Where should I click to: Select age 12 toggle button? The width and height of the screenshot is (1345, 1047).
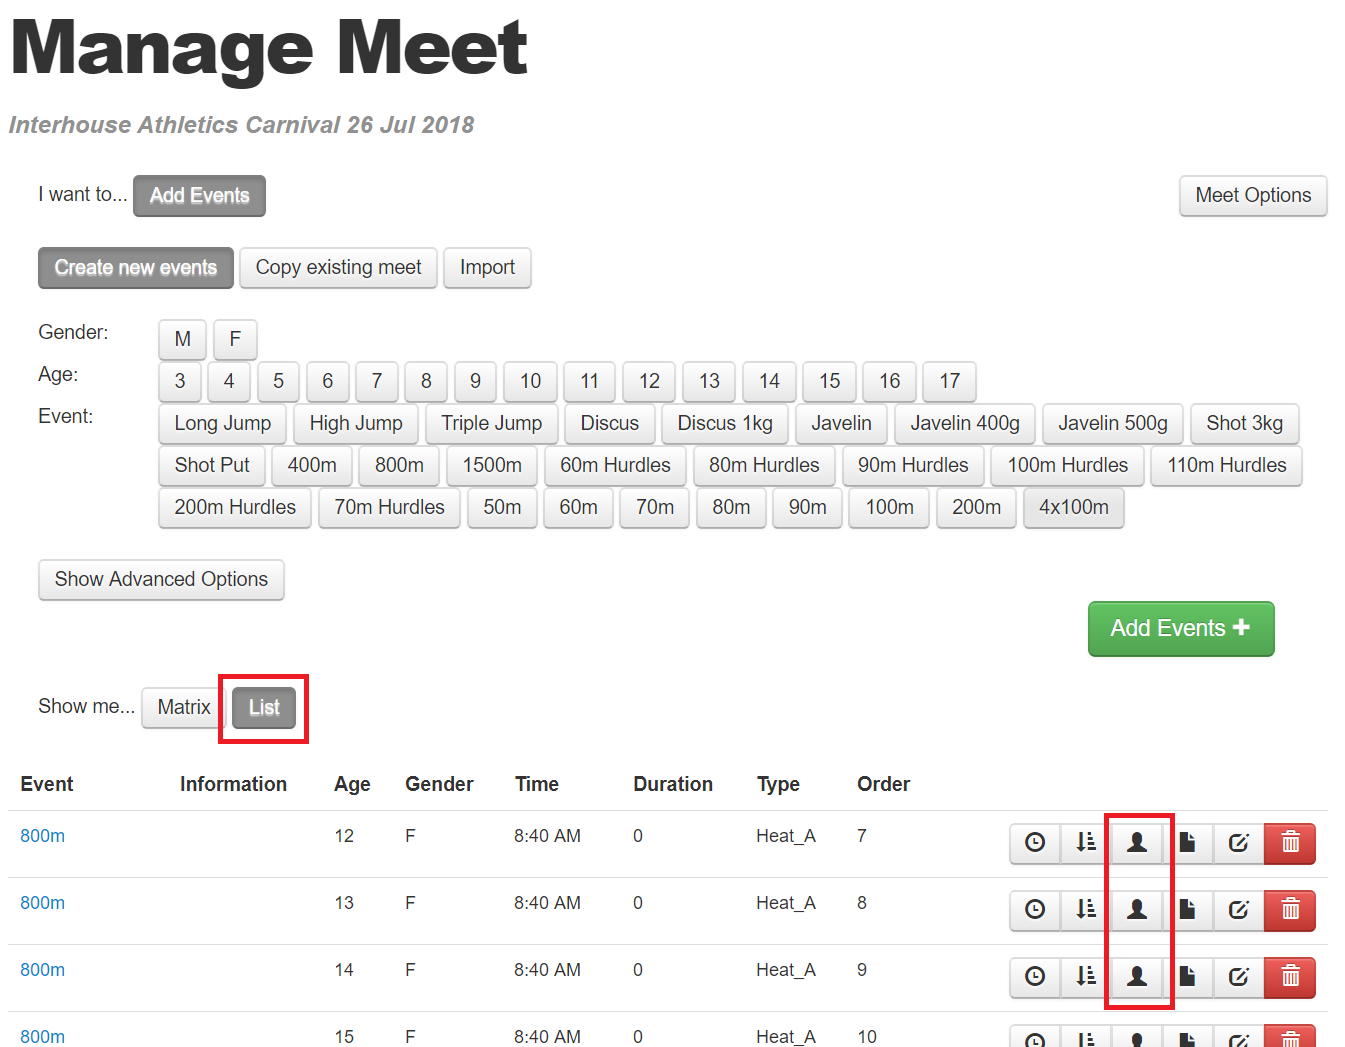[x=649, y=381]
